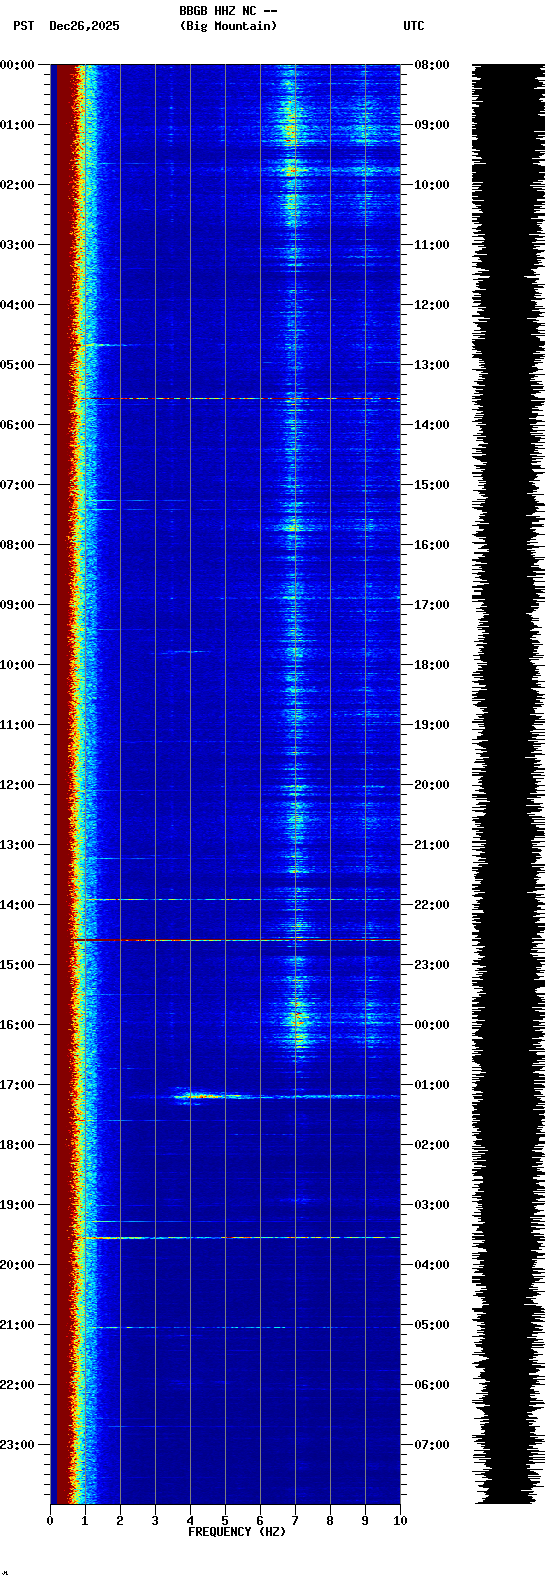The height and width of the screenshot is (1584, 552).
Task: Click the station title 'BBGB HHZ NC --'
Action: pyautogui.click(x=228, y=11)
